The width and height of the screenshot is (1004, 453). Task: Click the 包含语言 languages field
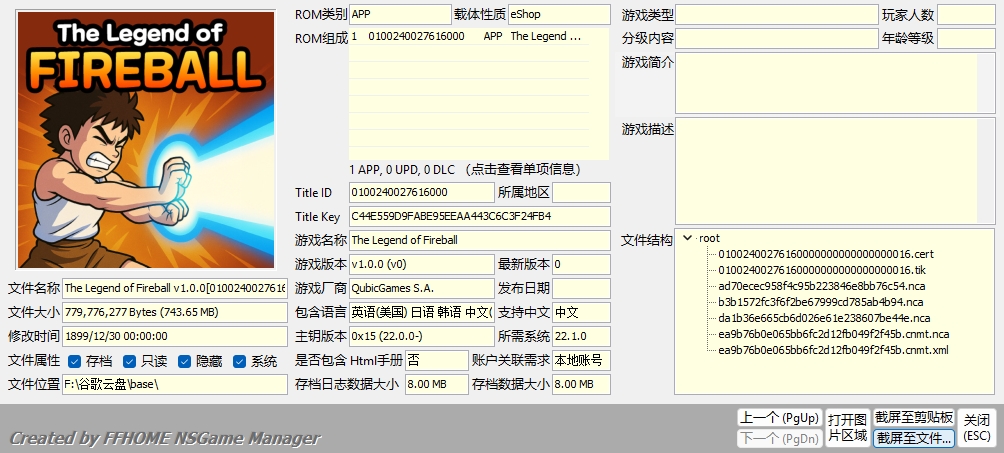422,312
